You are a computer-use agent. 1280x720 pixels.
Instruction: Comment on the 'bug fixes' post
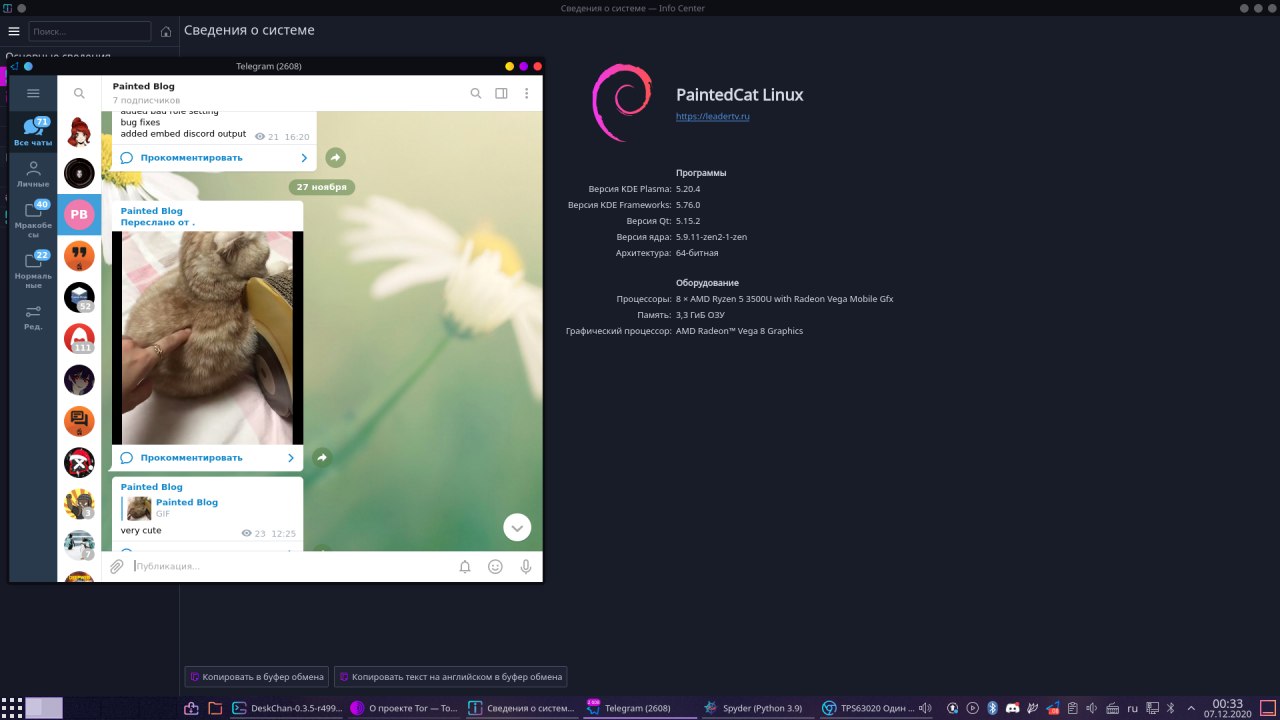tap(214, 158)
